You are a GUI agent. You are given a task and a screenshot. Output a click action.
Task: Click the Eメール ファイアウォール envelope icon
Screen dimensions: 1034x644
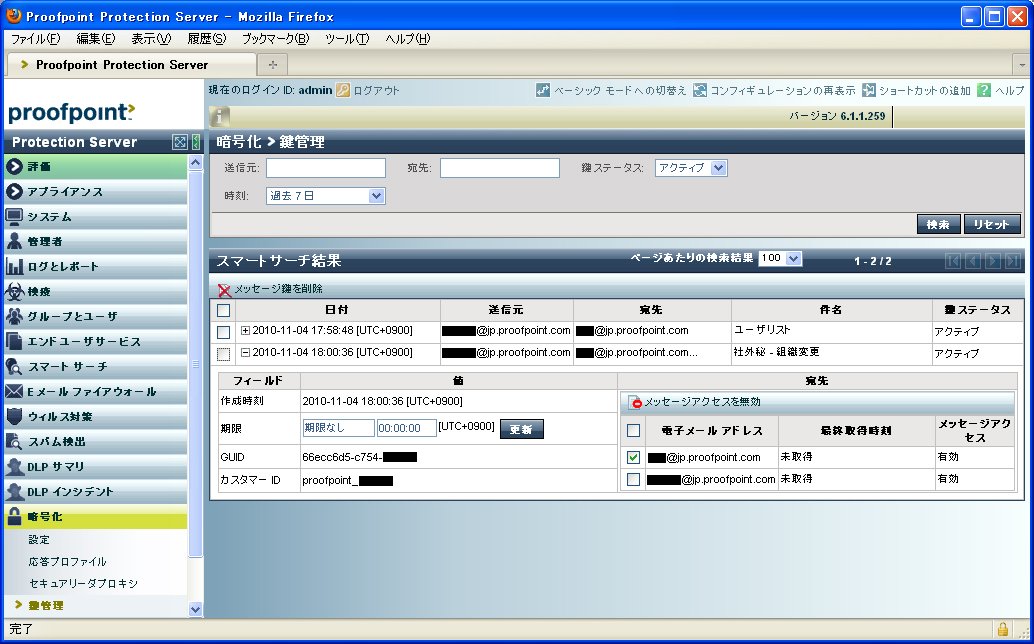pyautogui.click(x=14, y=392)
